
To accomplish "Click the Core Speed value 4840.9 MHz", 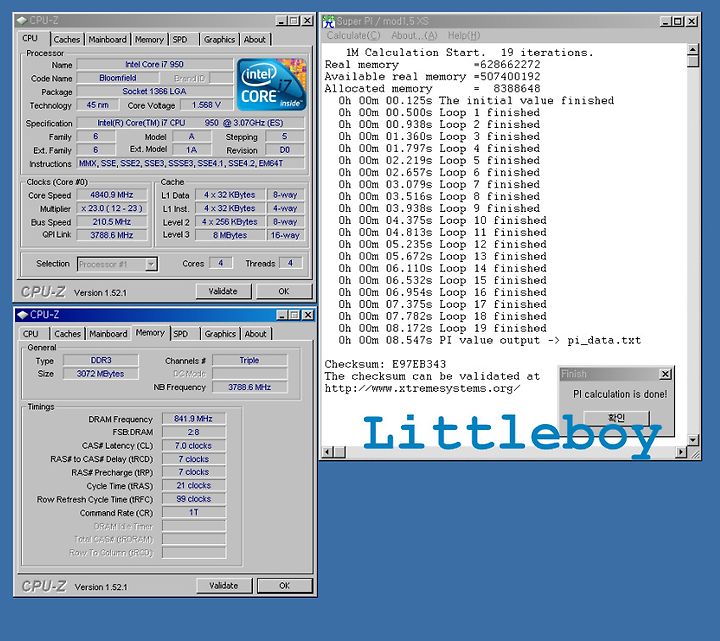I will [x=112, y=195].
